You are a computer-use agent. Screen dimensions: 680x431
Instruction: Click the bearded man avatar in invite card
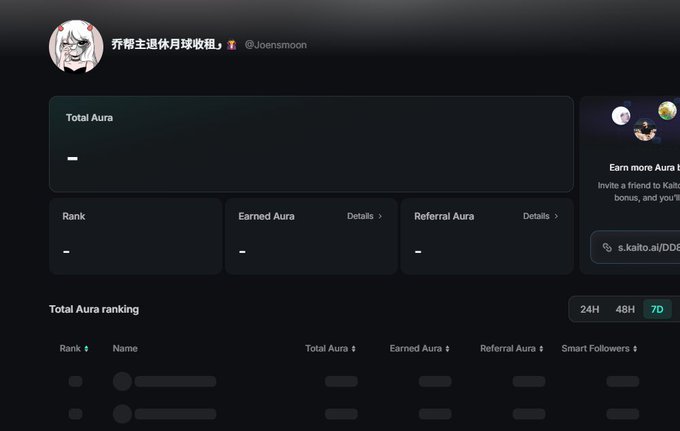click(x=645, y=130)
